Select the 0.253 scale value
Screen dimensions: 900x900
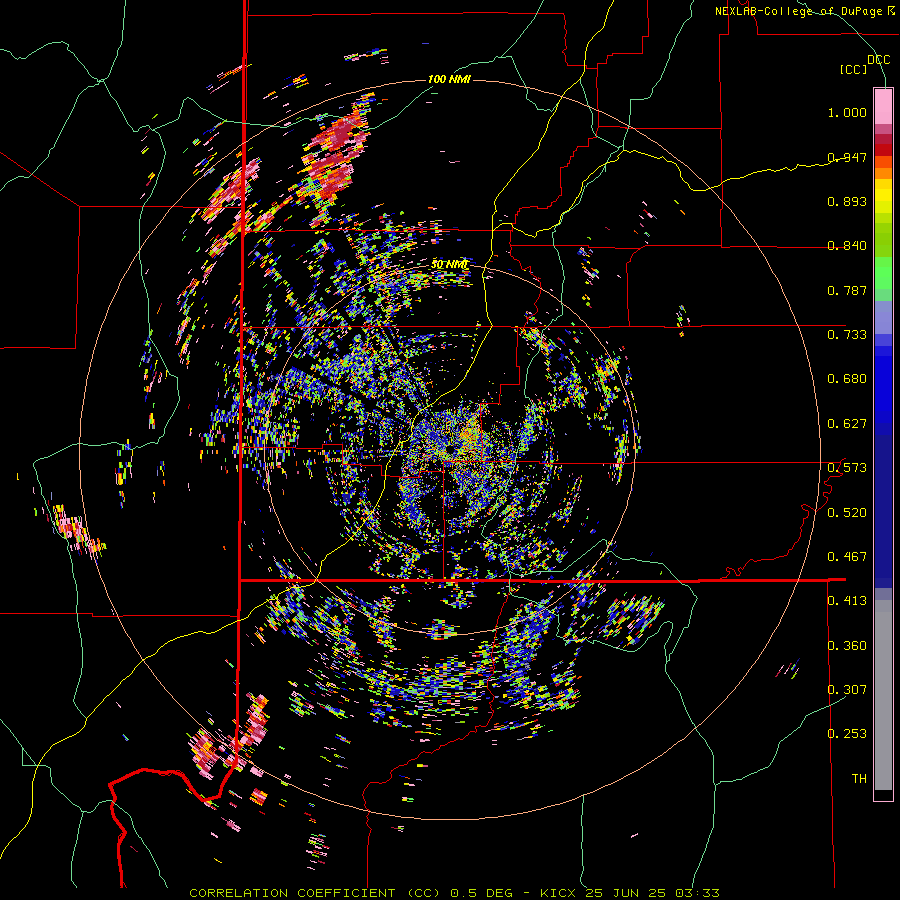847,734
